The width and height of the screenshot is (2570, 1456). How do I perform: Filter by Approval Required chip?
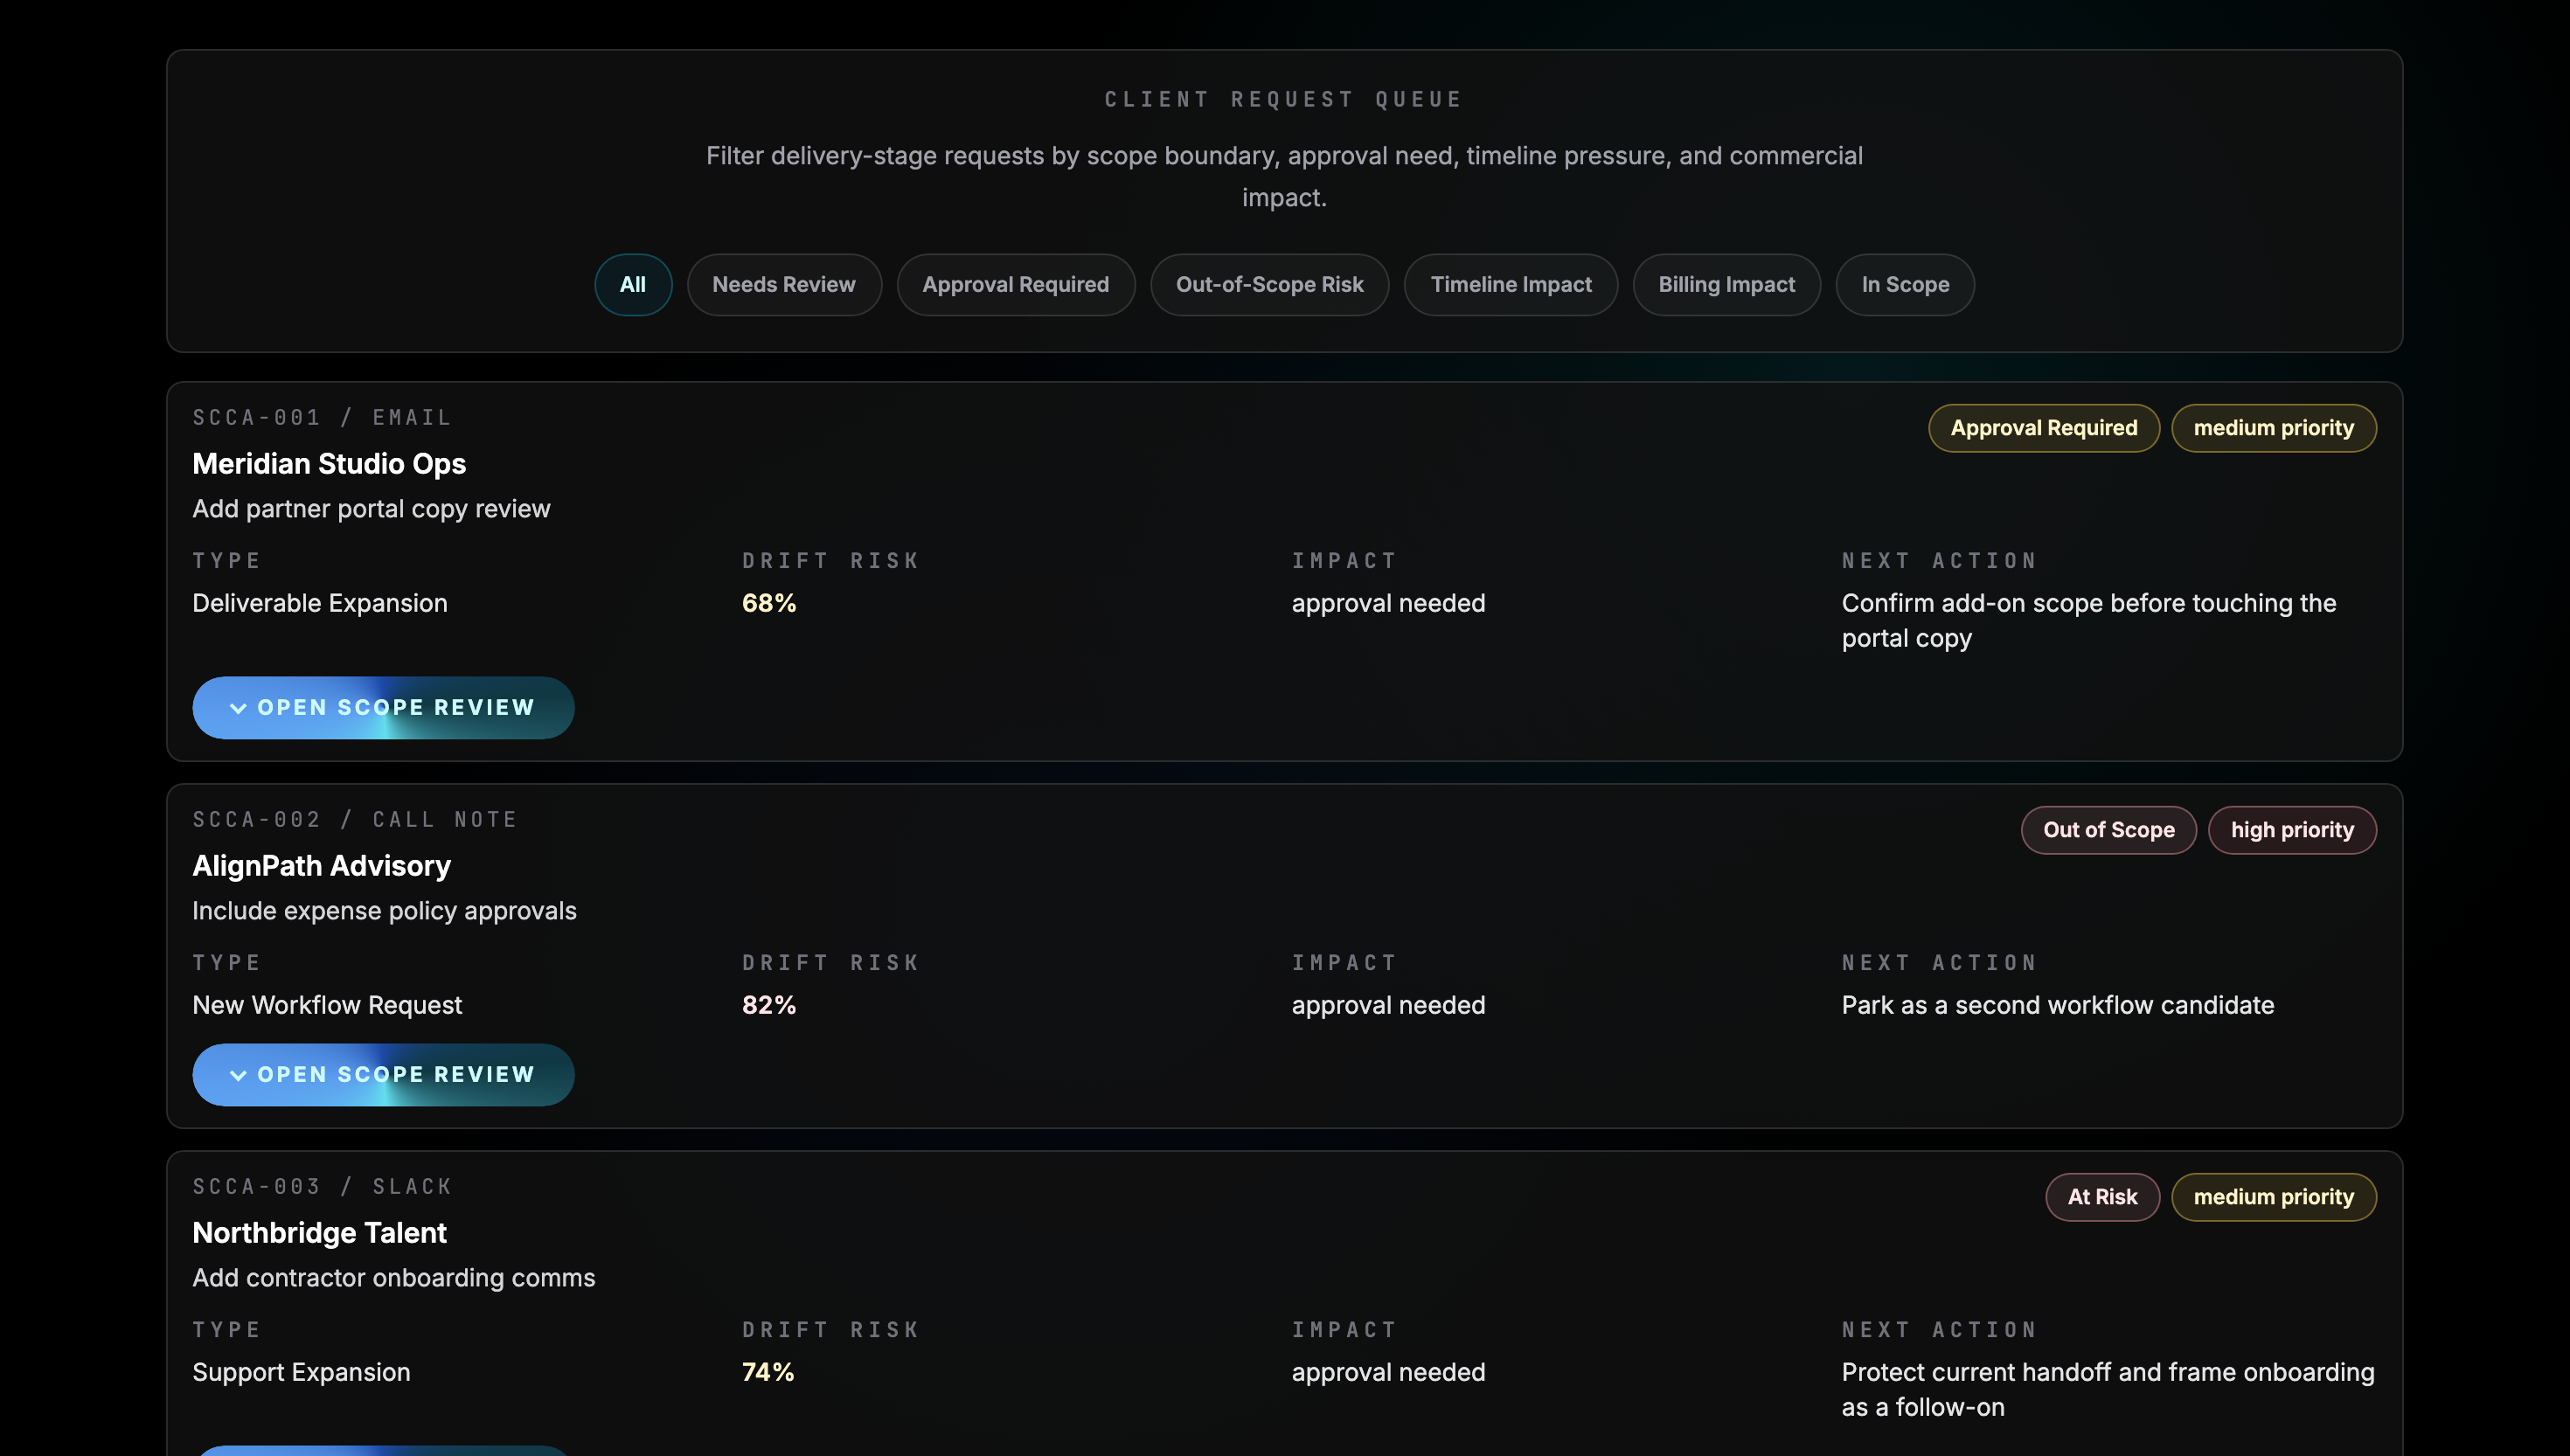1015,285
